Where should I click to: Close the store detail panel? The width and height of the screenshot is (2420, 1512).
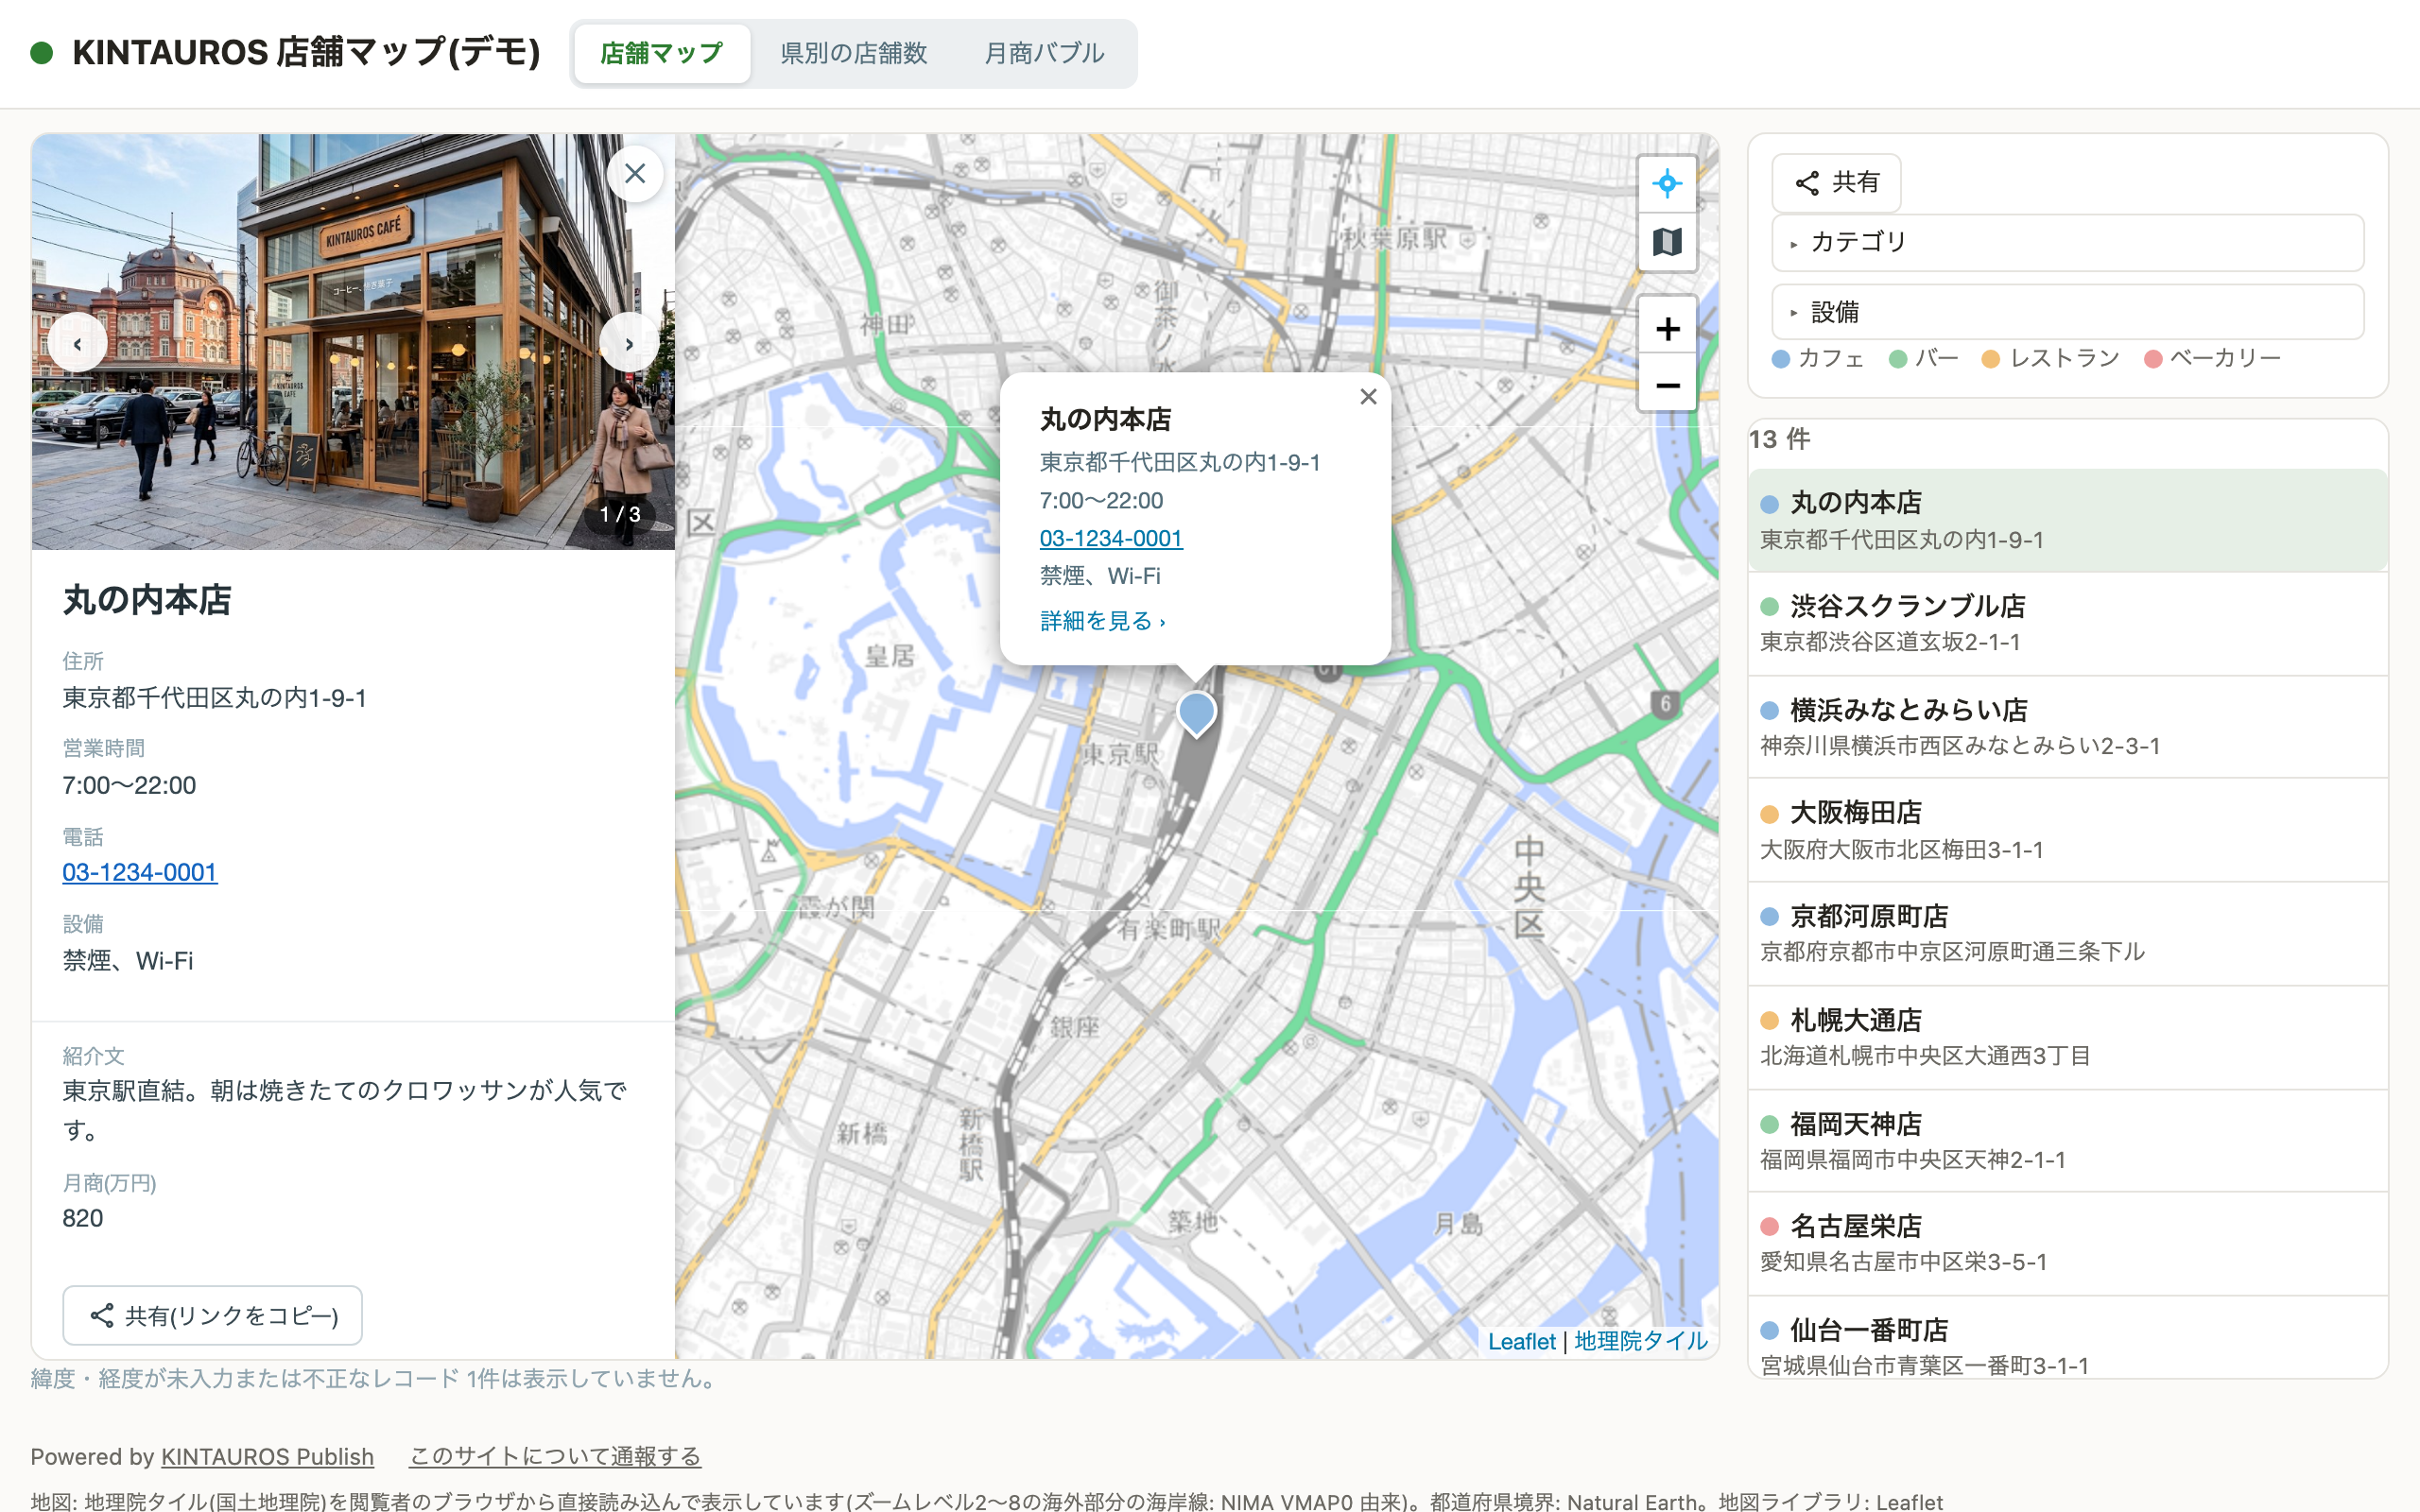[x=634, y=174]
